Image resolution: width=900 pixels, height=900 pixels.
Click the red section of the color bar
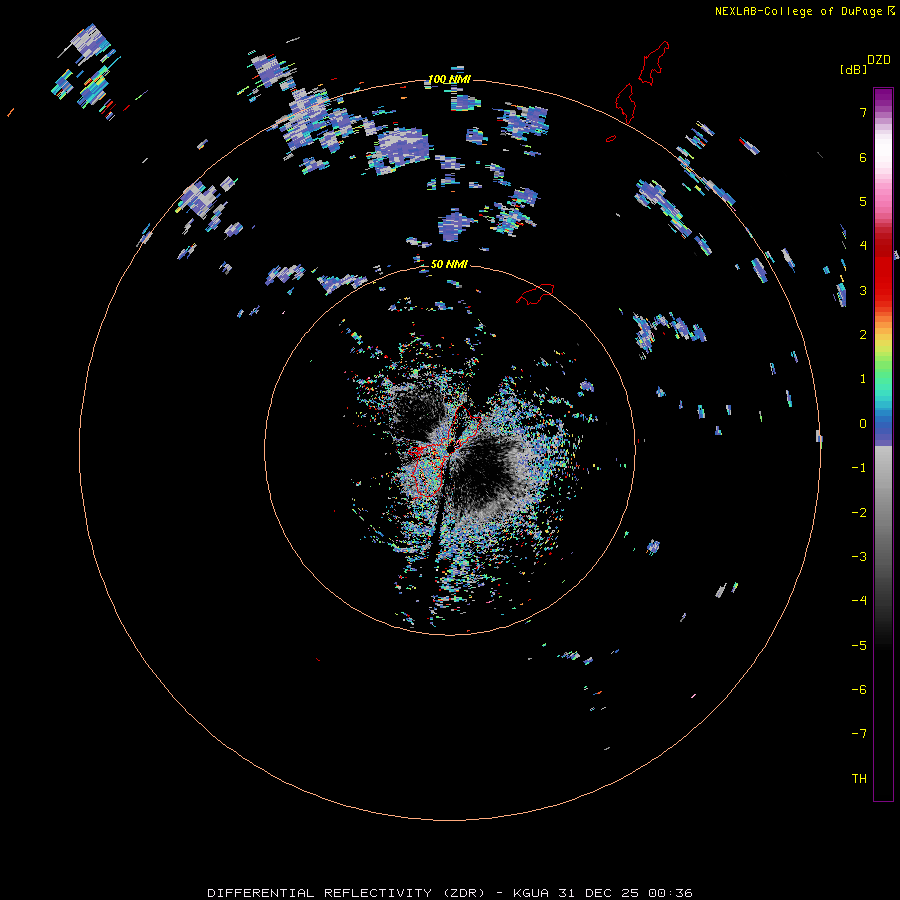click(x=883, y=270)
